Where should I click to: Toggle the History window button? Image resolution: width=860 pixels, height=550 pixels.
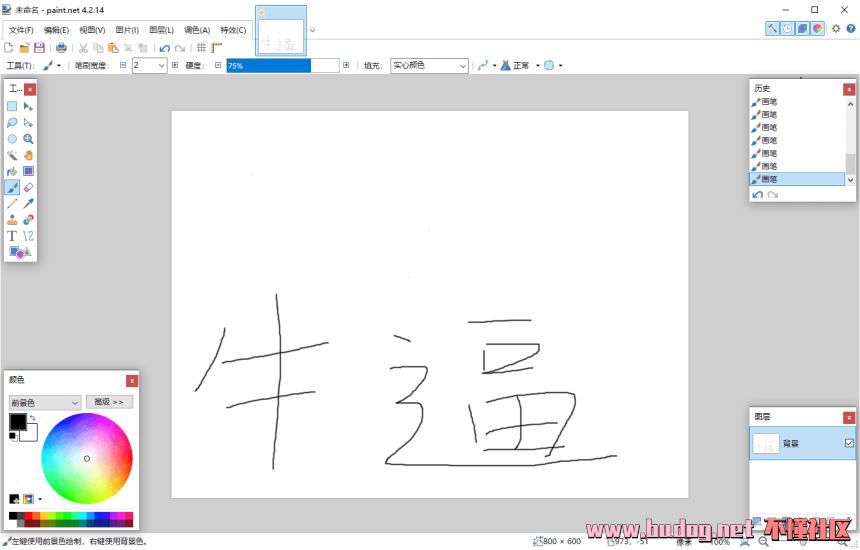[787, 29]
